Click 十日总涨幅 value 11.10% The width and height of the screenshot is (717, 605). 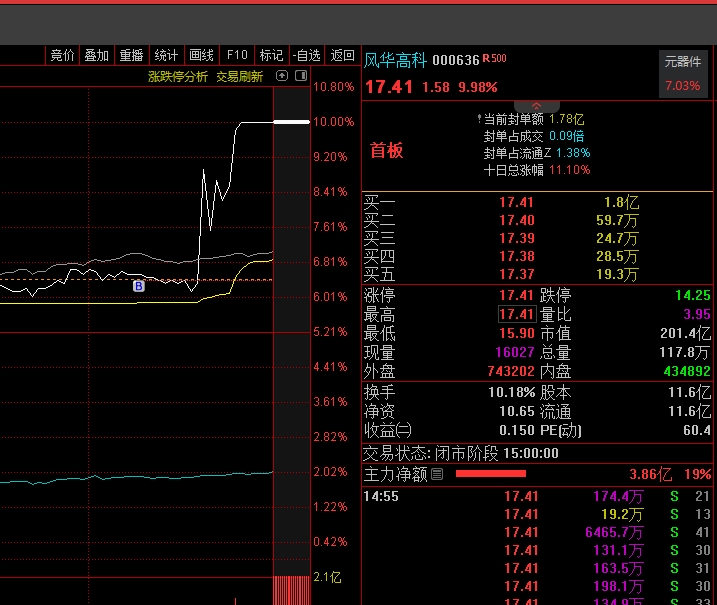(569, 170)
